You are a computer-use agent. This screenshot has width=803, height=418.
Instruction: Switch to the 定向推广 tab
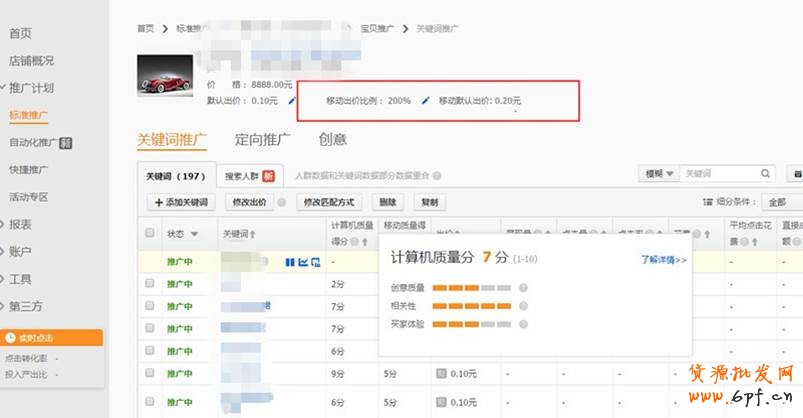coord(263,140)
